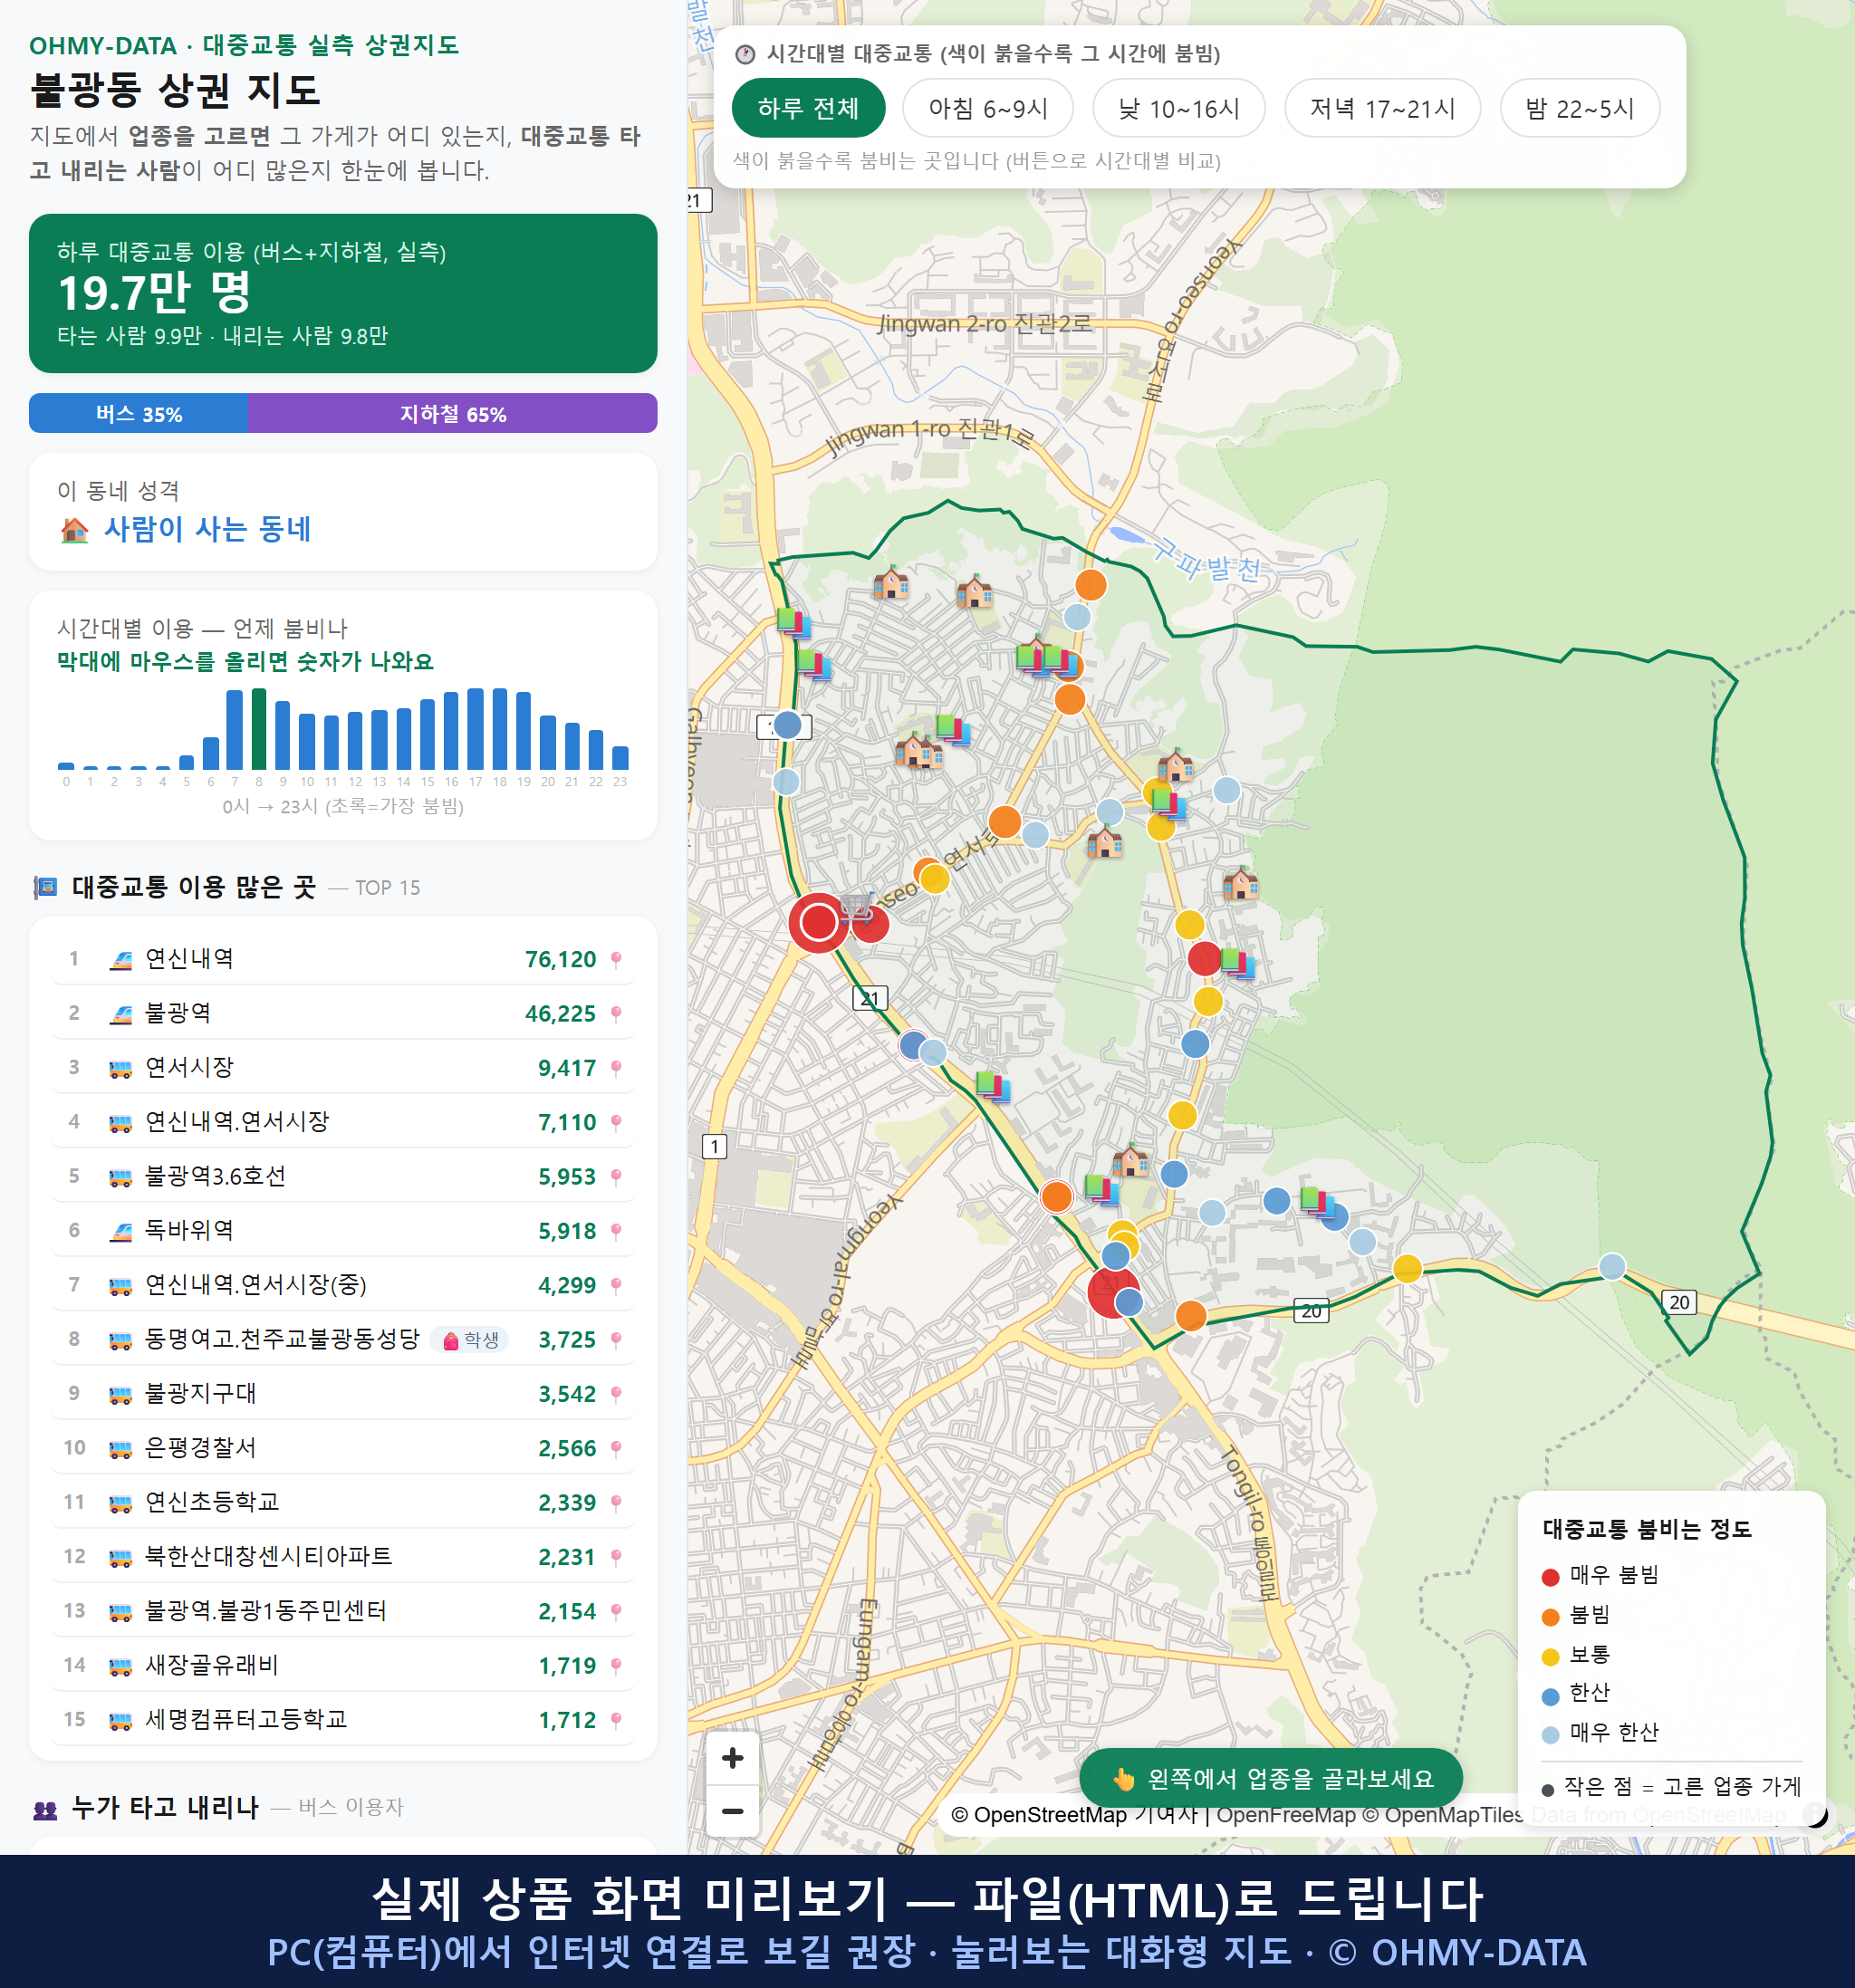Zoom in the map with plus button
The image size is (1855, 1988).
(732, 1758)
